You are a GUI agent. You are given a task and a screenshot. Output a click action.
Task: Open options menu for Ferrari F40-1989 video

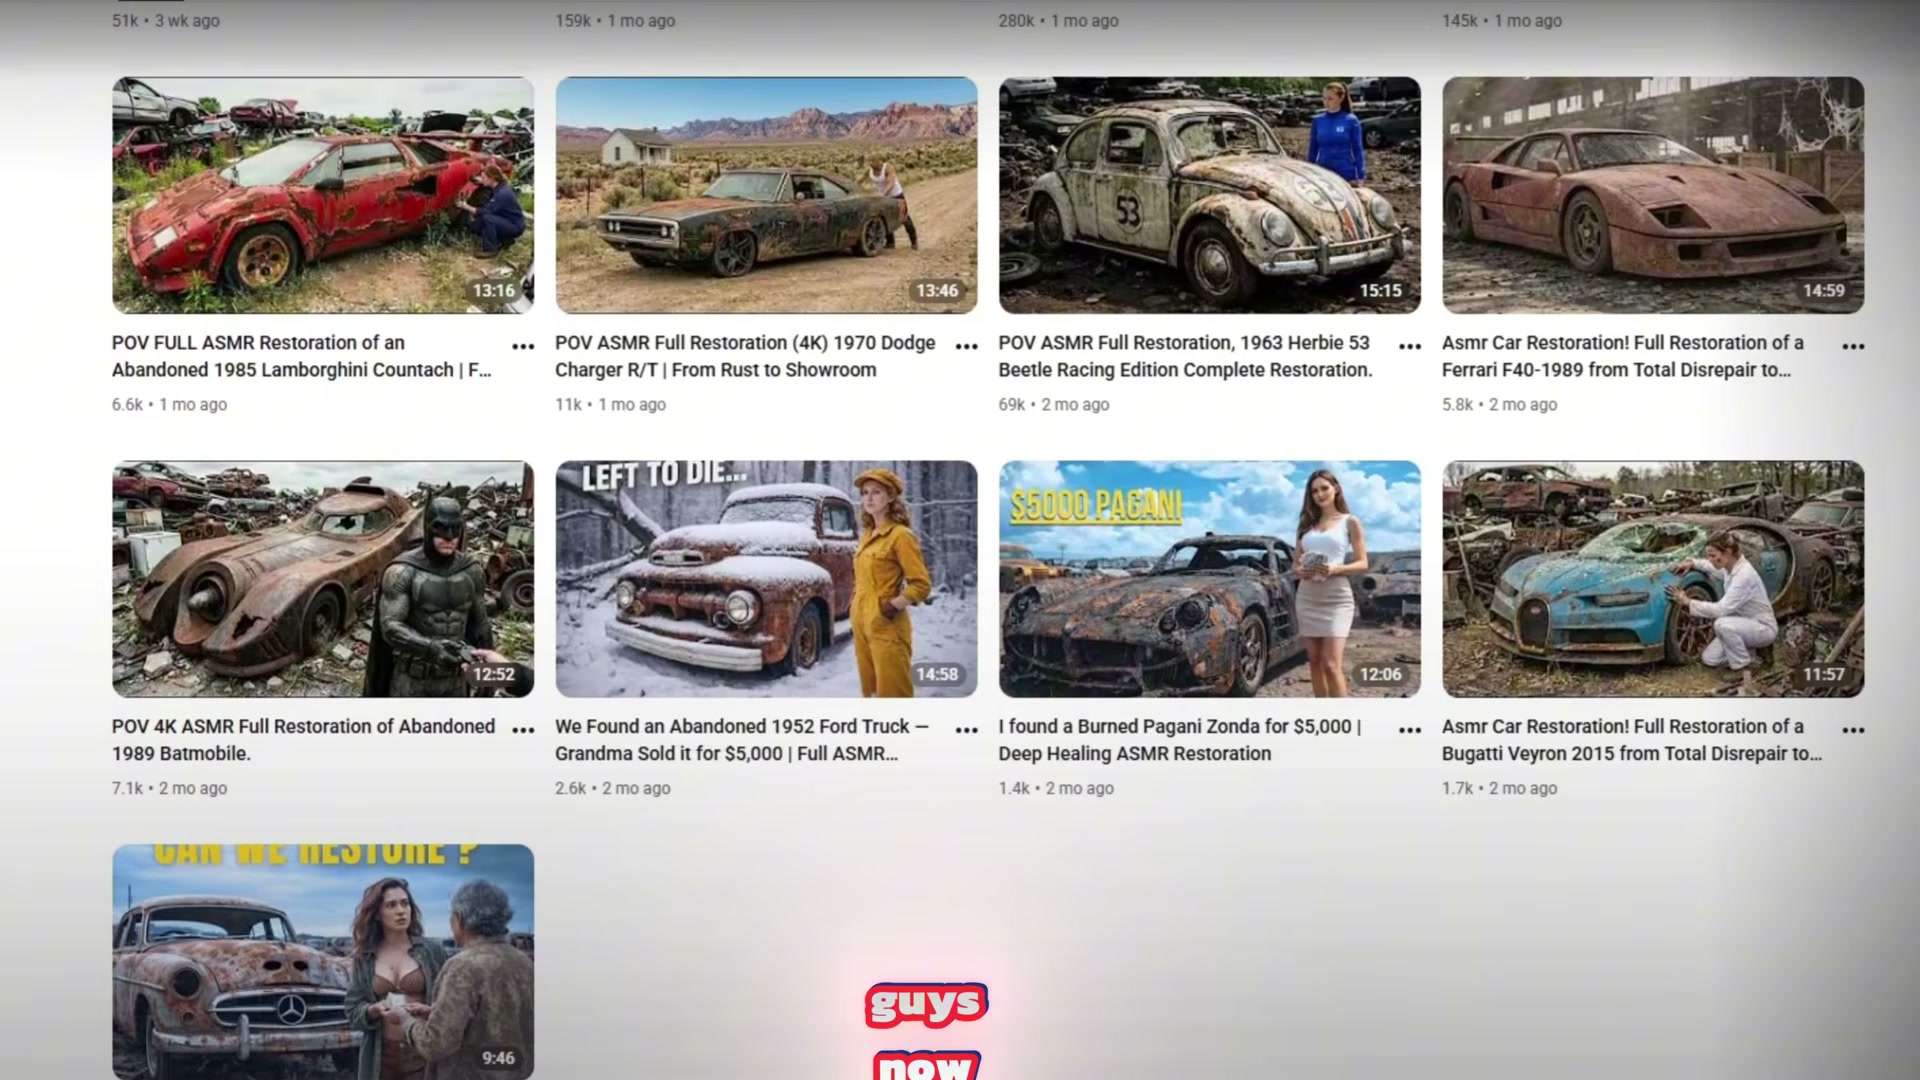(x=1853, y=346)
